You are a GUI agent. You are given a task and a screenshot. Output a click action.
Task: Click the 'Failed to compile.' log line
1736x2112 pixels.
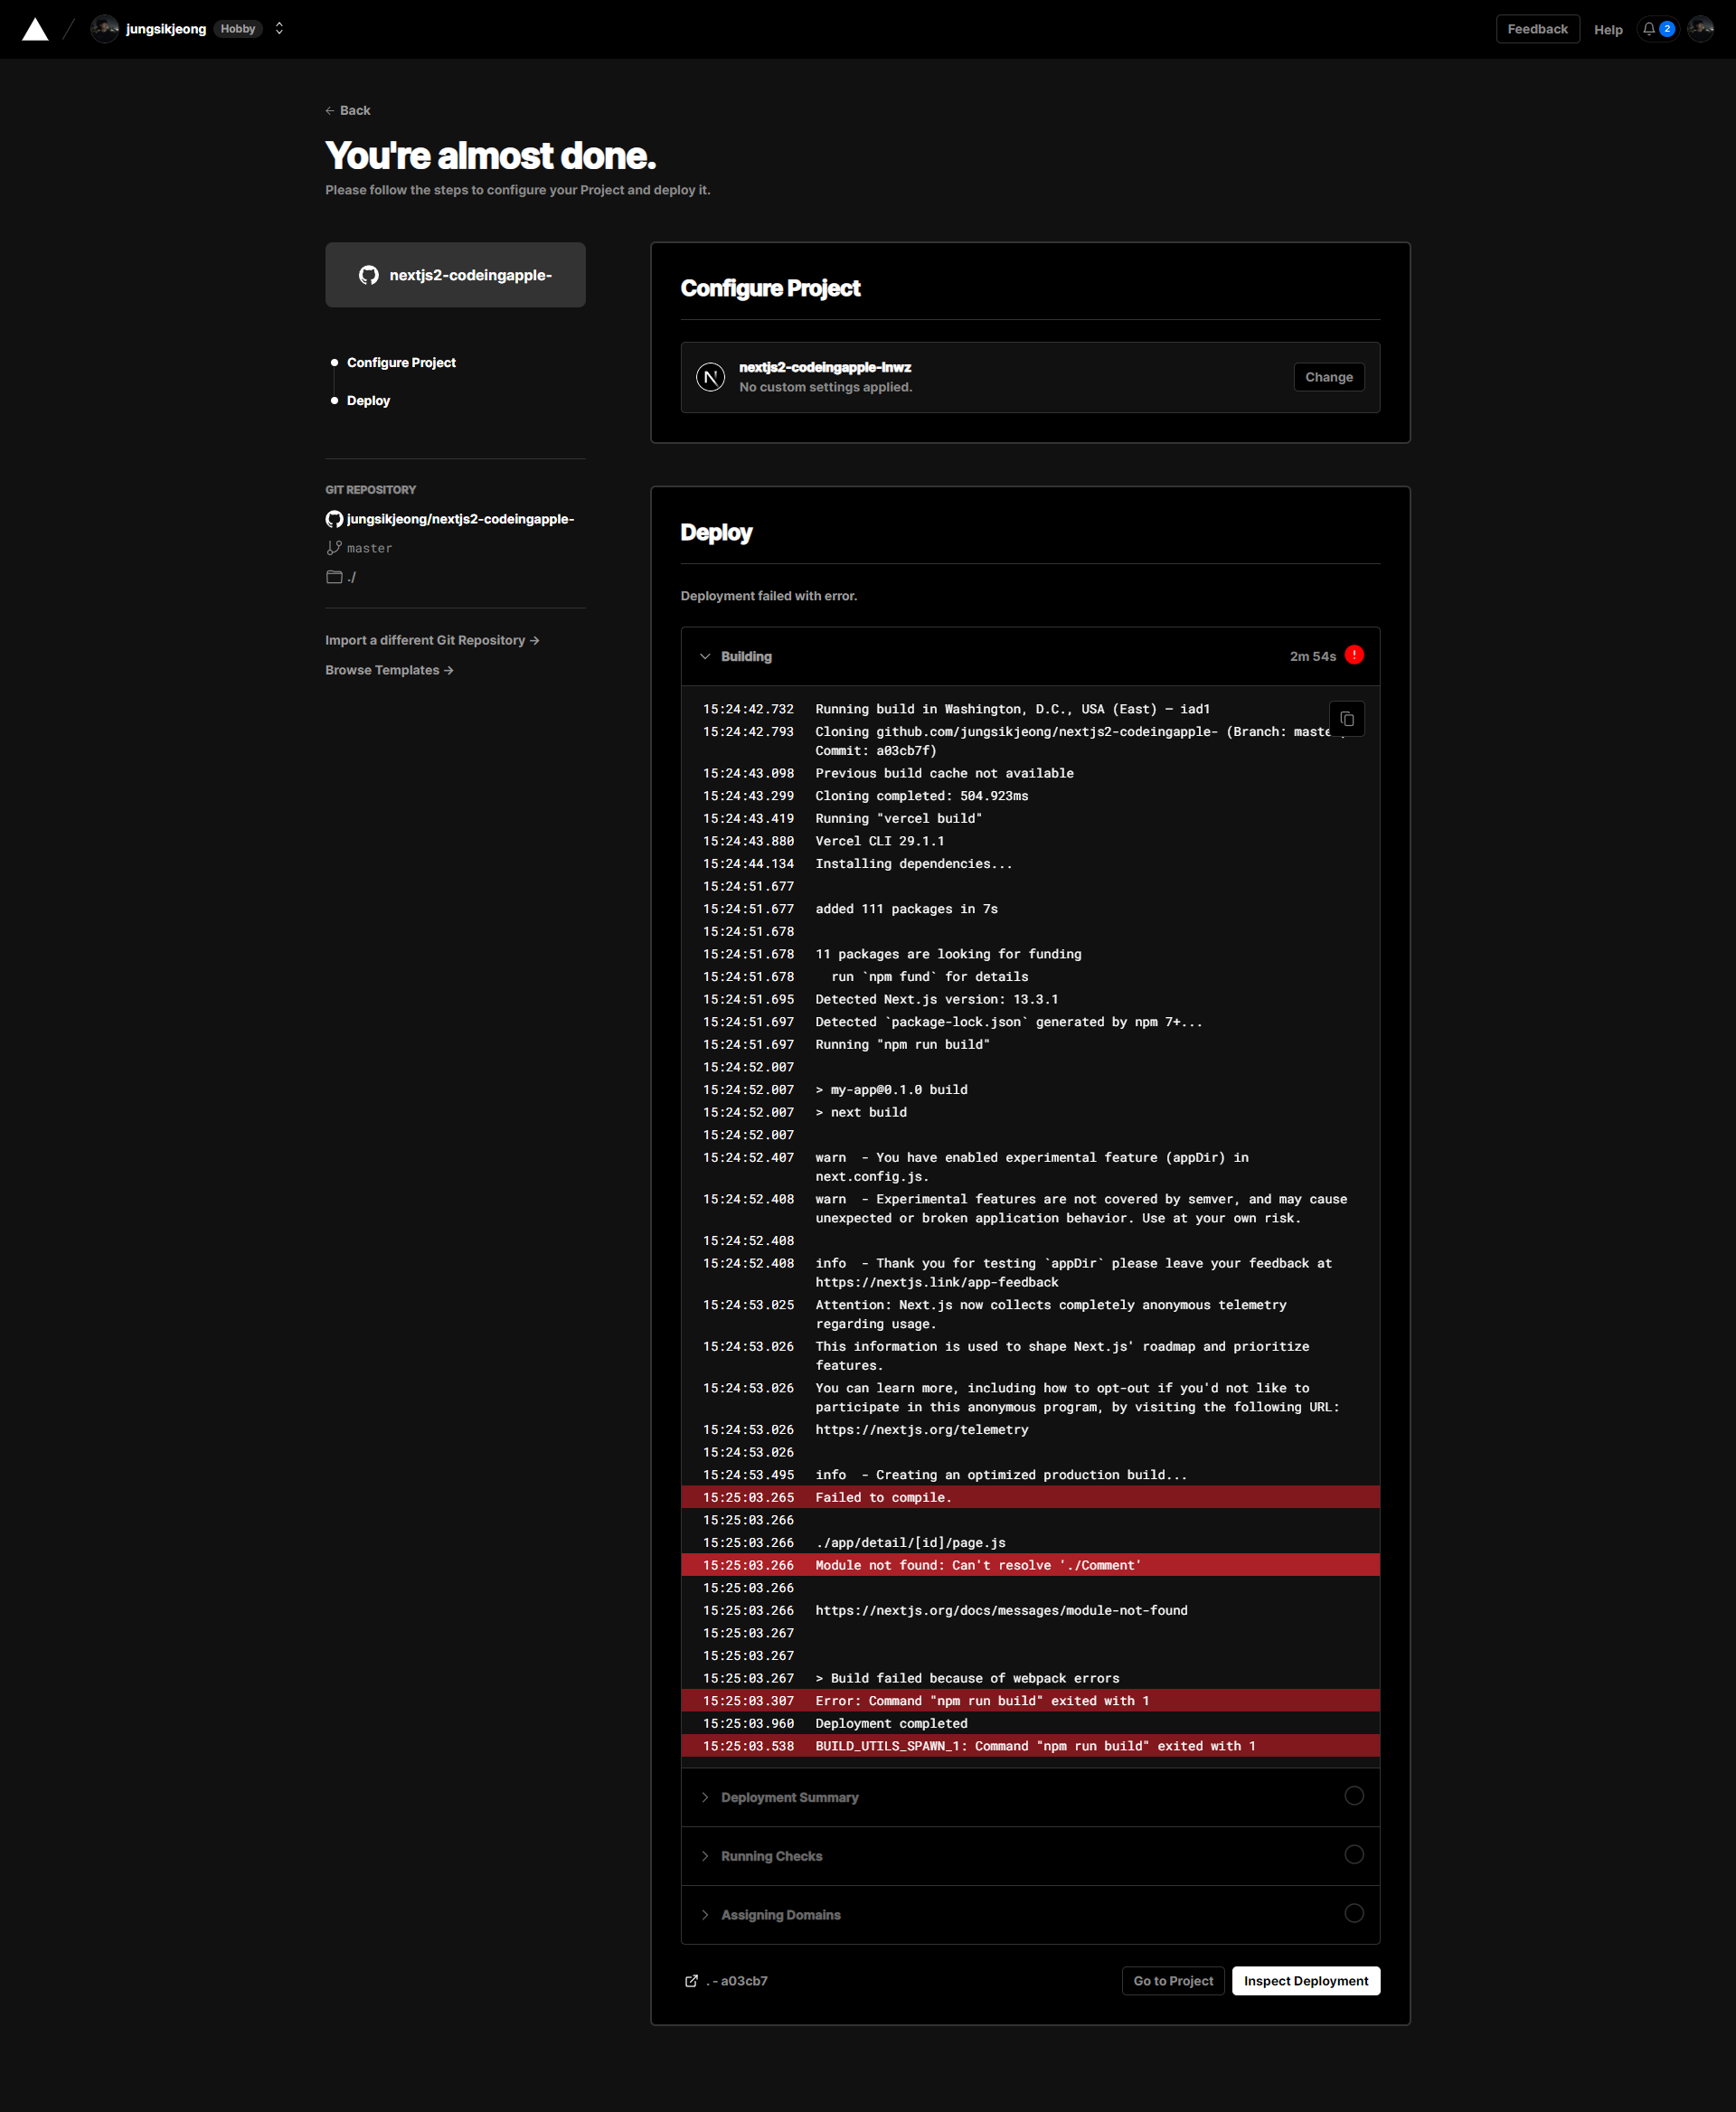coord(1030,1497)
